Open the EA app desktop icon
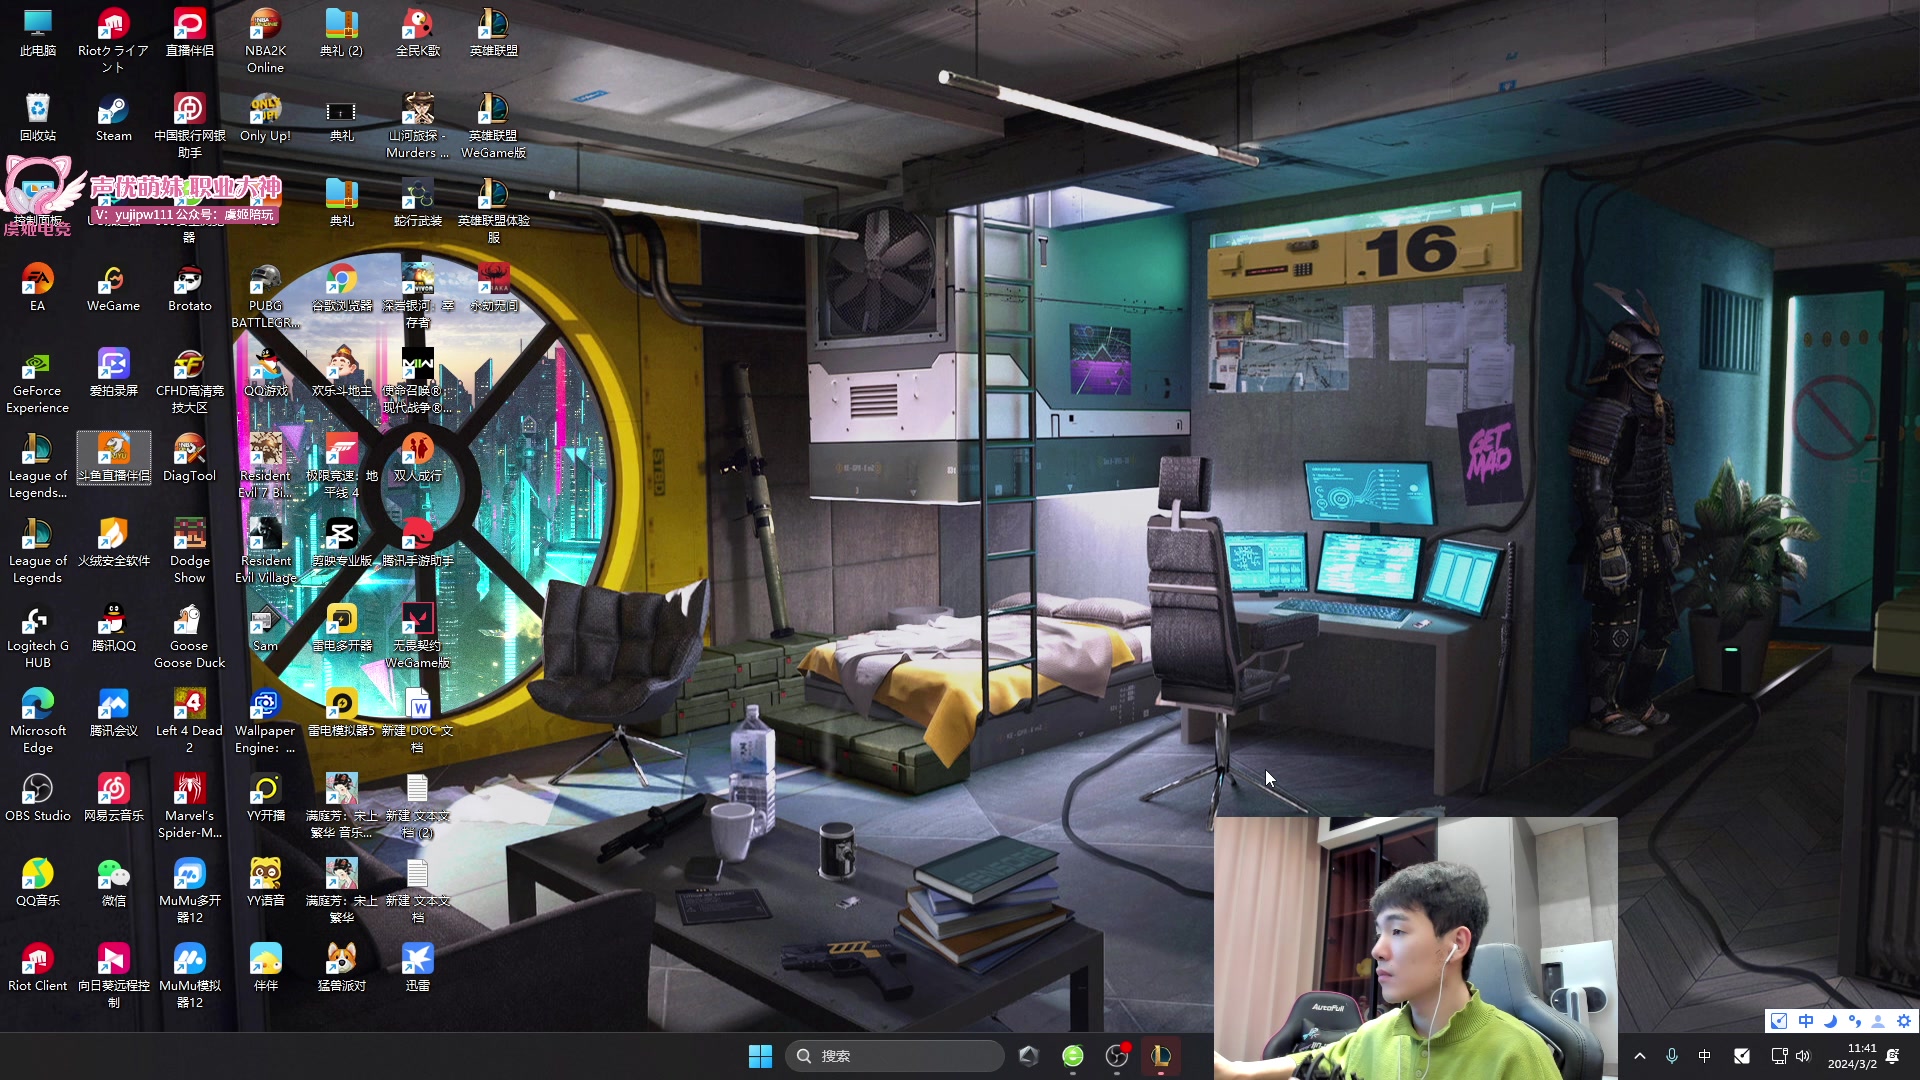 click(37, 289)
